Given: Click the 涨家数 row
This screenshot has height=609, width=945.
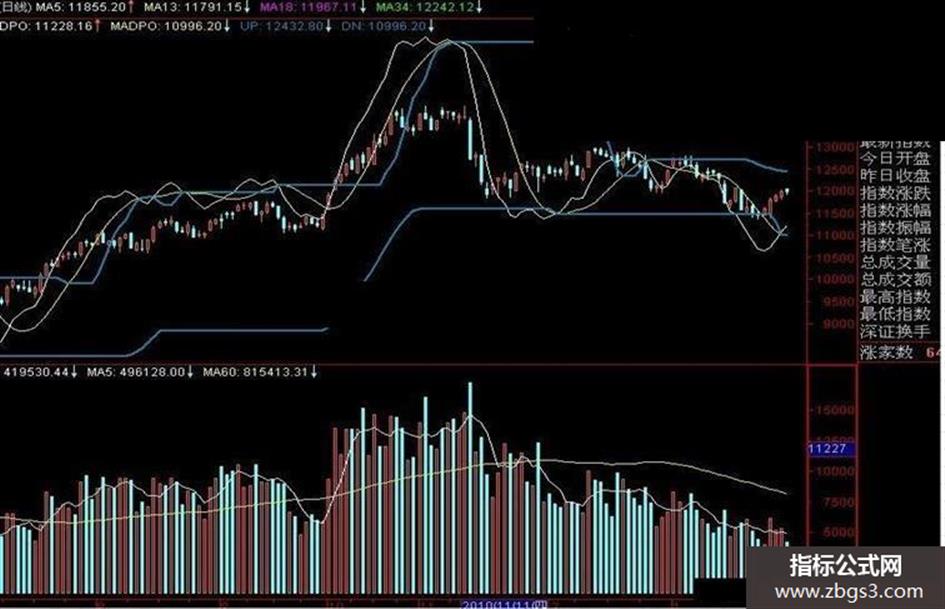Looking at the screenshot, I should 900,353.
